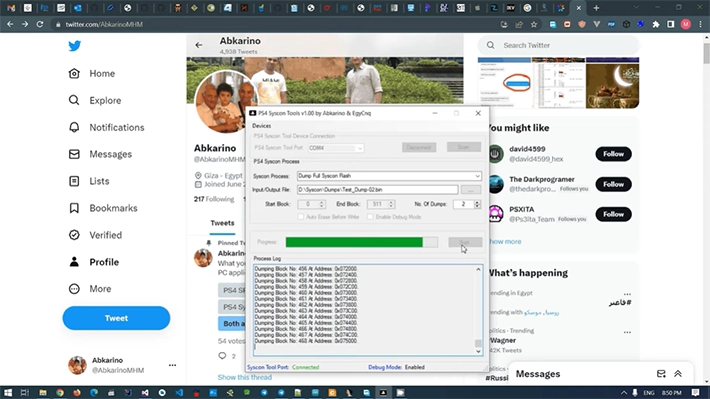Click the browse button next to file path

click(x=471, y=190)
